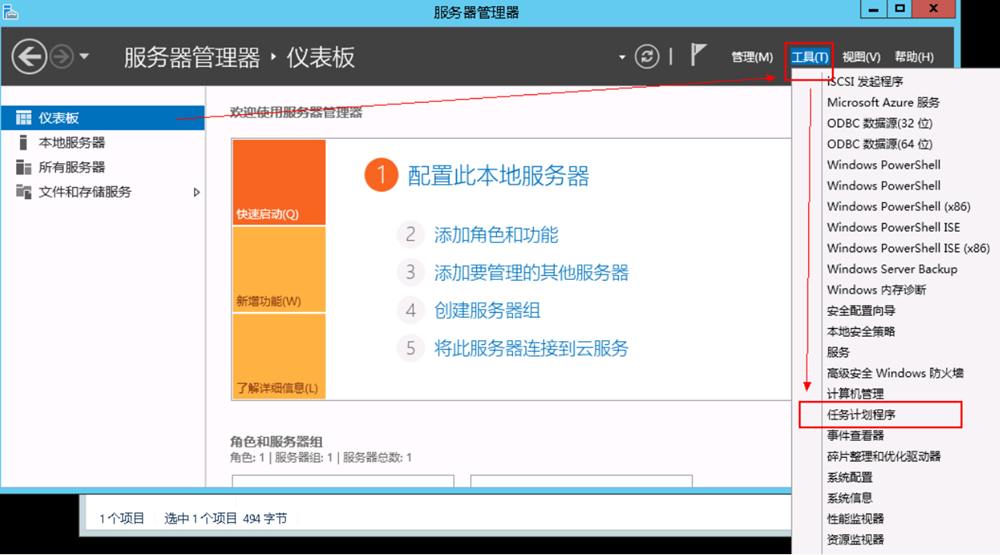Choose ODBC 数据源(64 位) menu entry
Screen dimensions: 1000x555
879,144
